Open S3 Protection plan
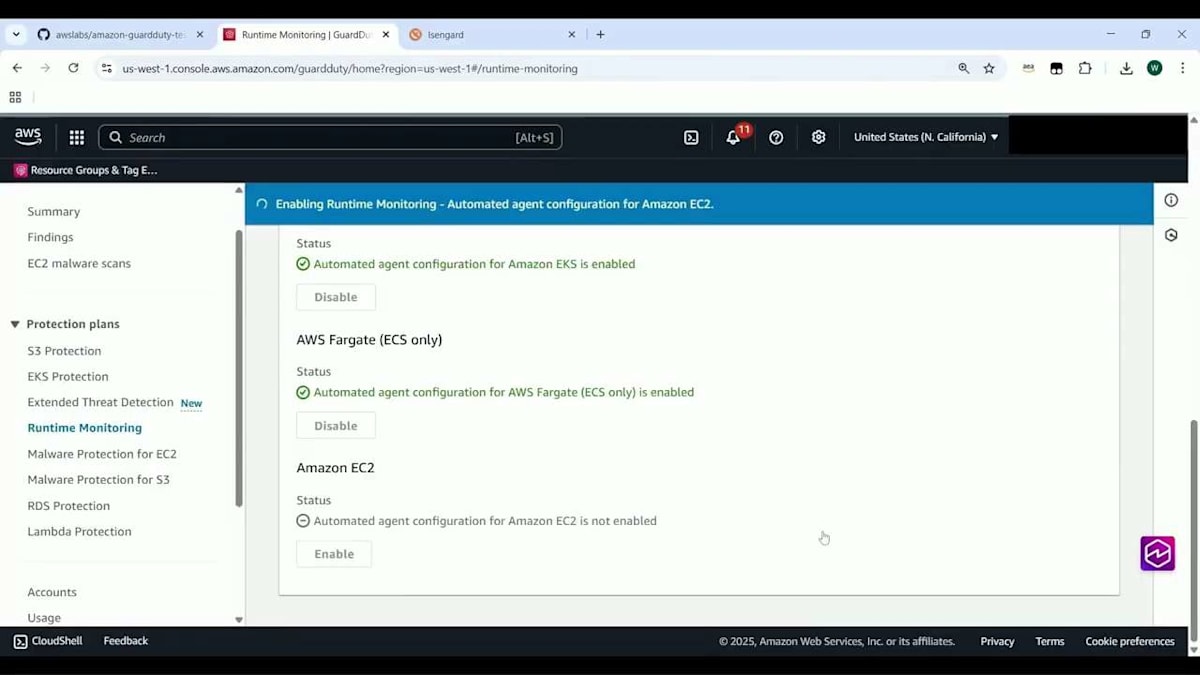 64,351
